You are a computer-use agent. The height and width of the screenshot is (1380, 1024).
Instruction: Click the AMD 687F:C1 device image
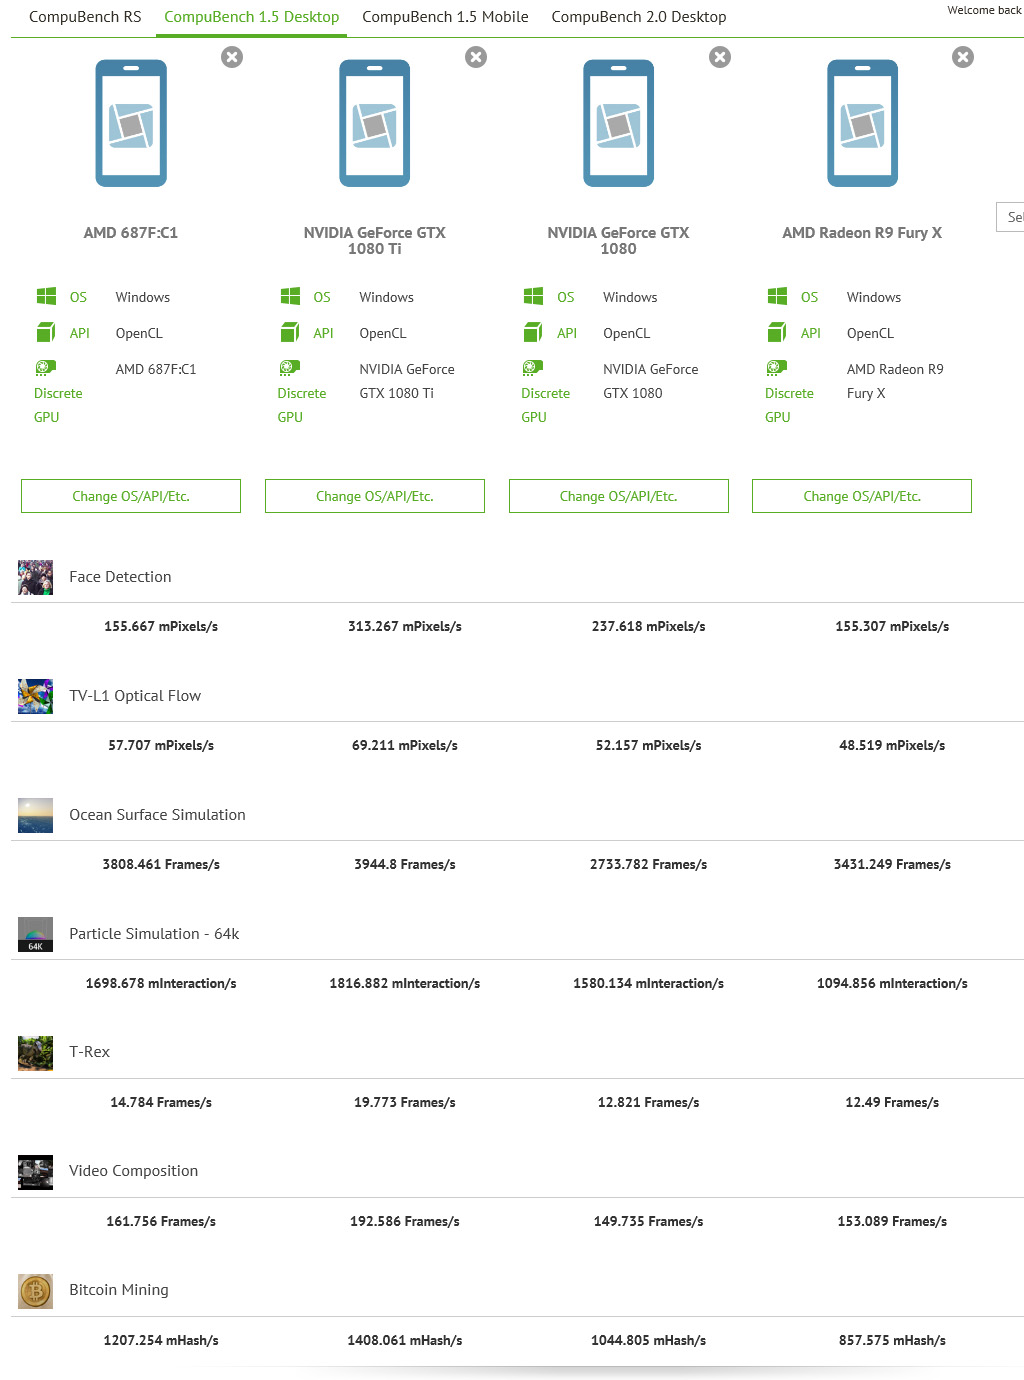coord(131,123)
